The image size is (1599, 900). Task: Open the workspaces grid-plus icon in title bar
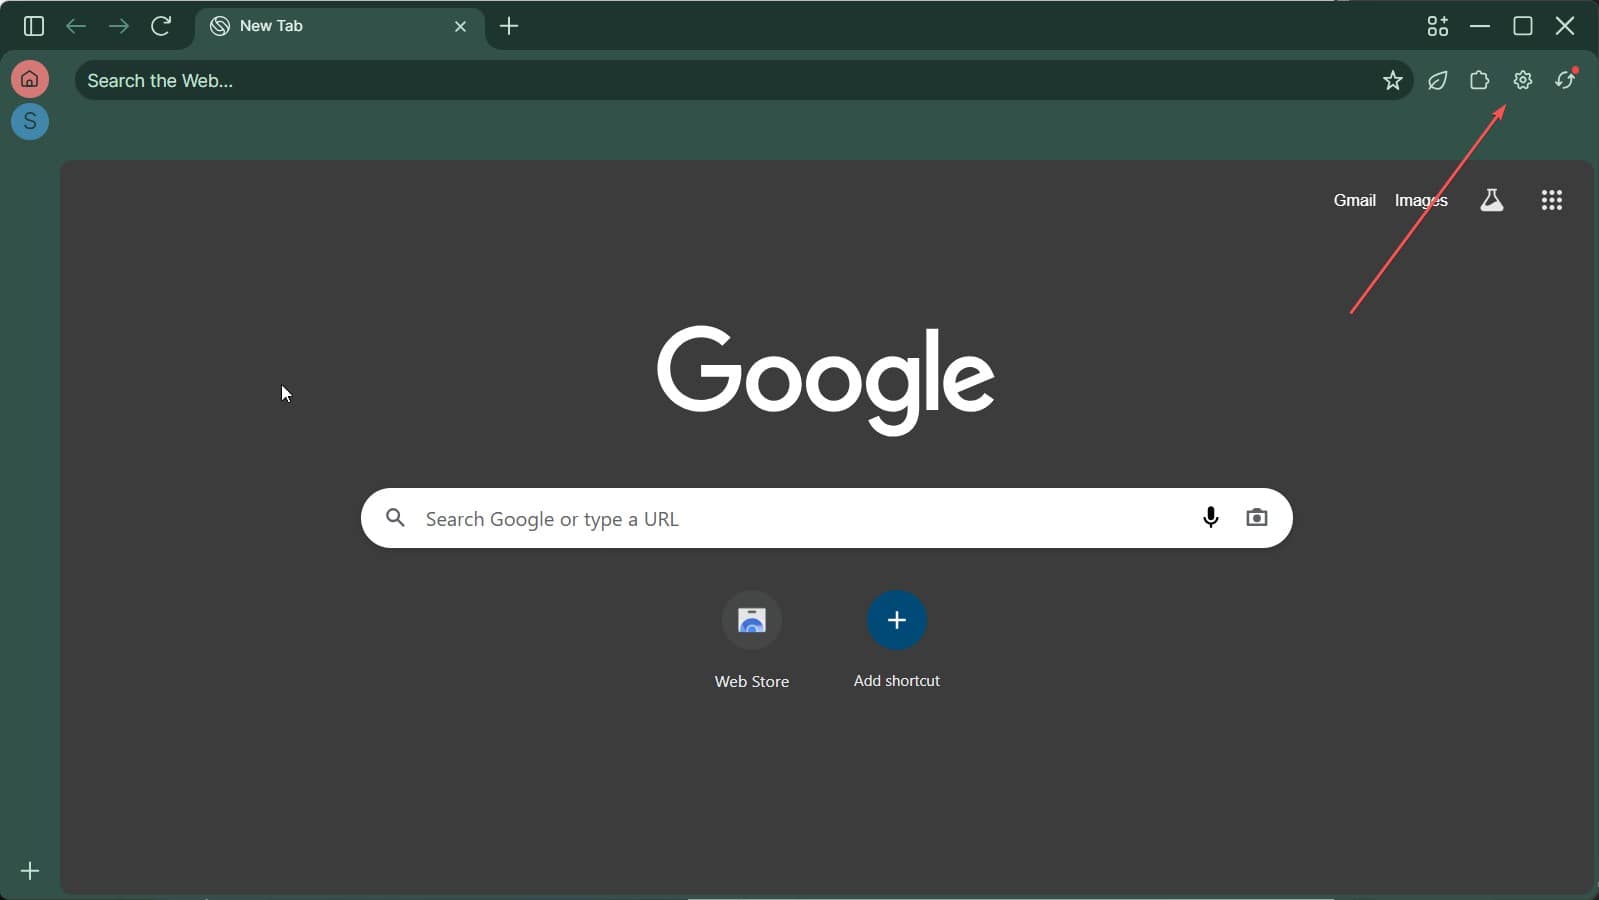point(1437,26)
